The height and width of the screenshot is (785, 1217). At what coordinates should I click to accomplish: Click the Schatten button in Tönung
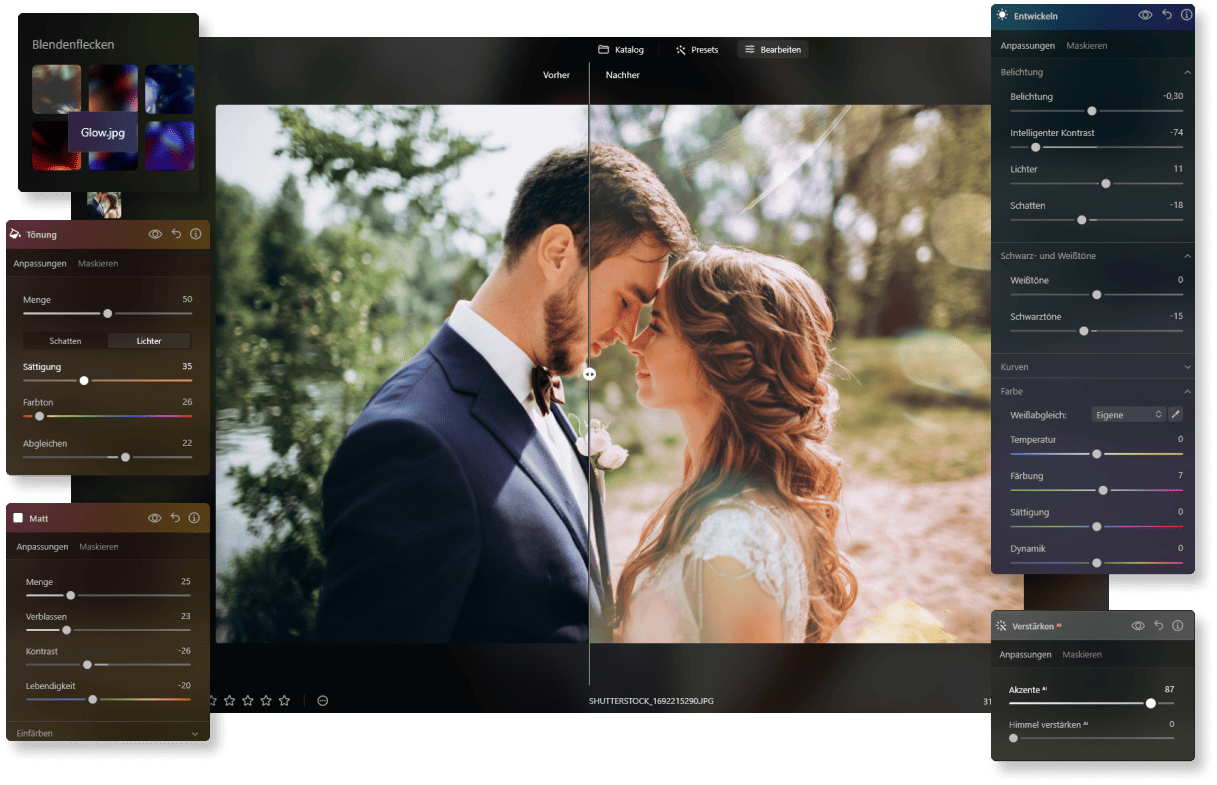click(x=64, y=340)
